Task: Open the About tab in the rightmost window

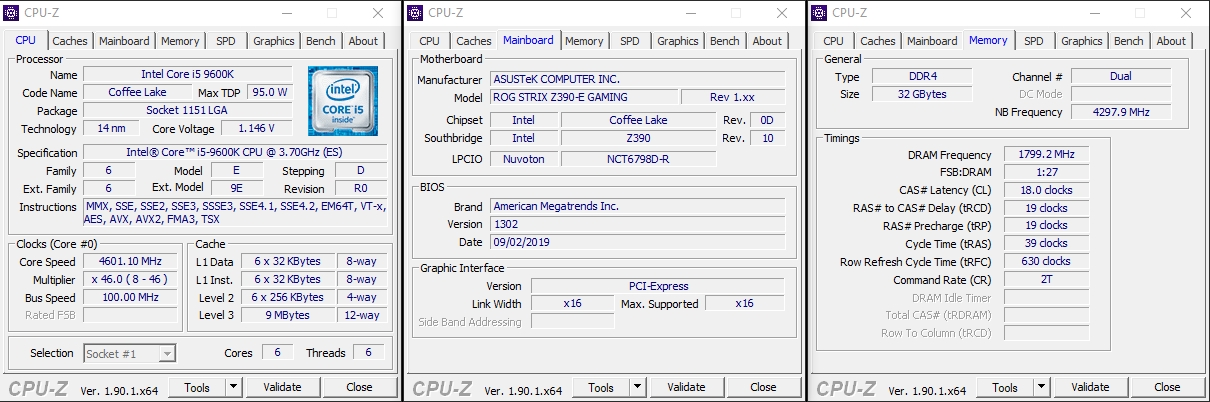Action: [x=1171, y=41]
